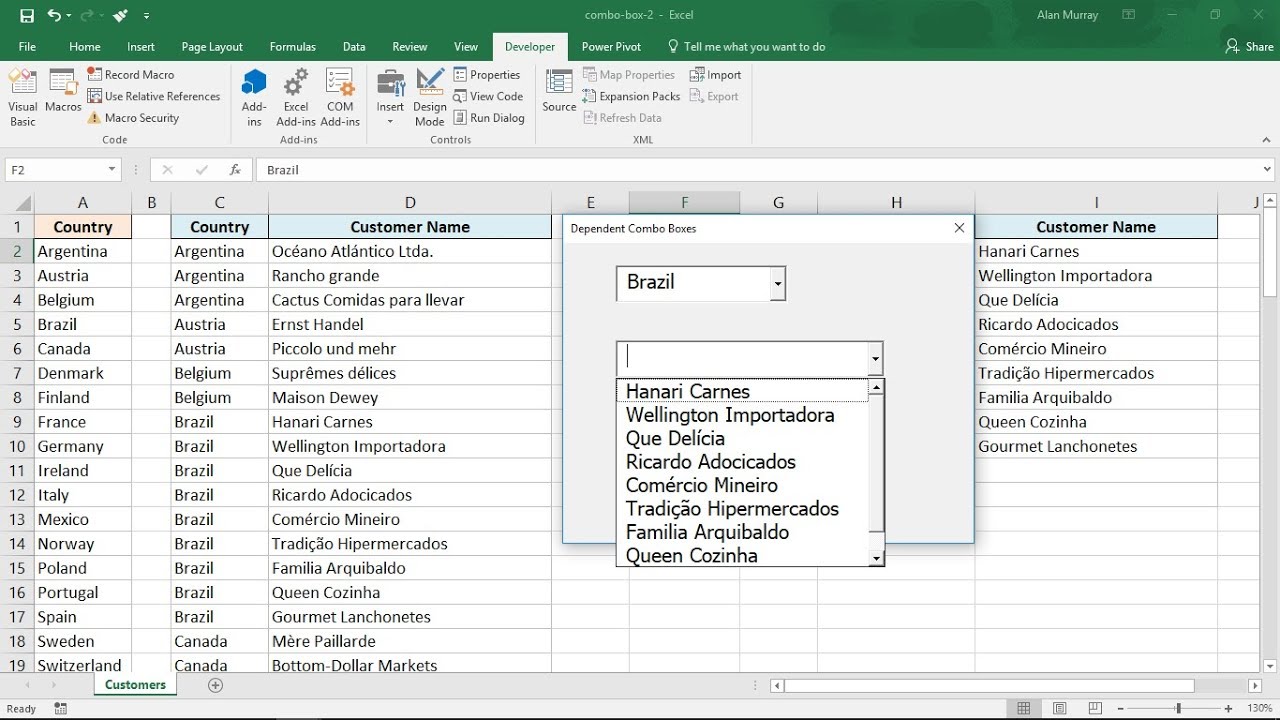Switch to the Power Pivot tab

click(610, 46)
